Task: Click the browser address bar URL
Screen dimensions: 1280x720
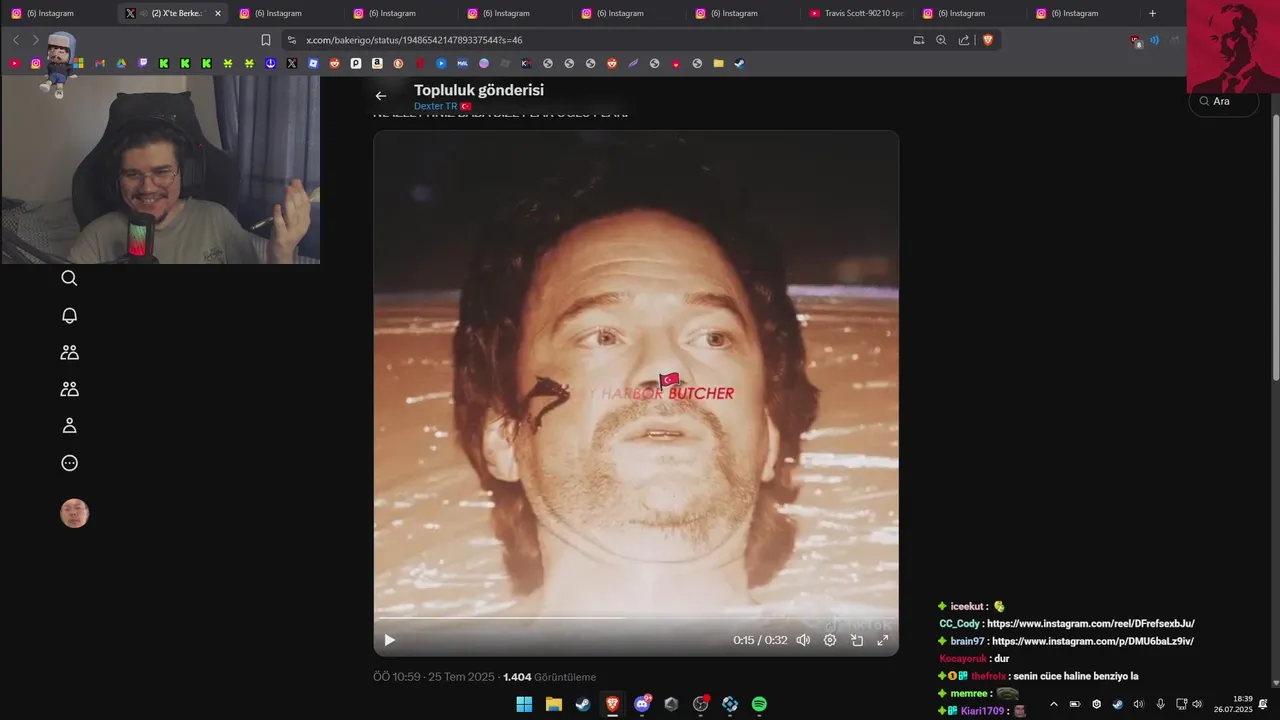Action: click(x=414, y=40)
